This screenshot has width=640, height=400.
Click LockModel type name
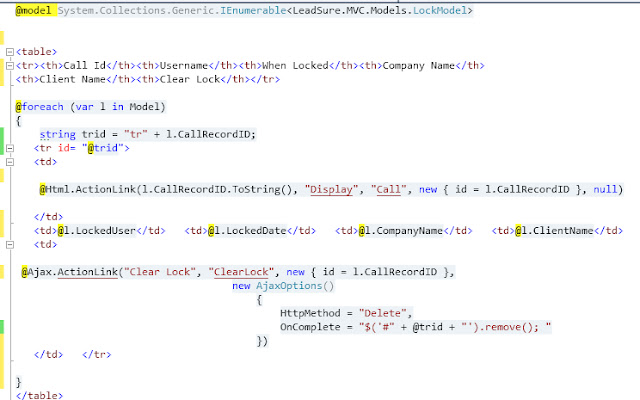coord(440,10)
